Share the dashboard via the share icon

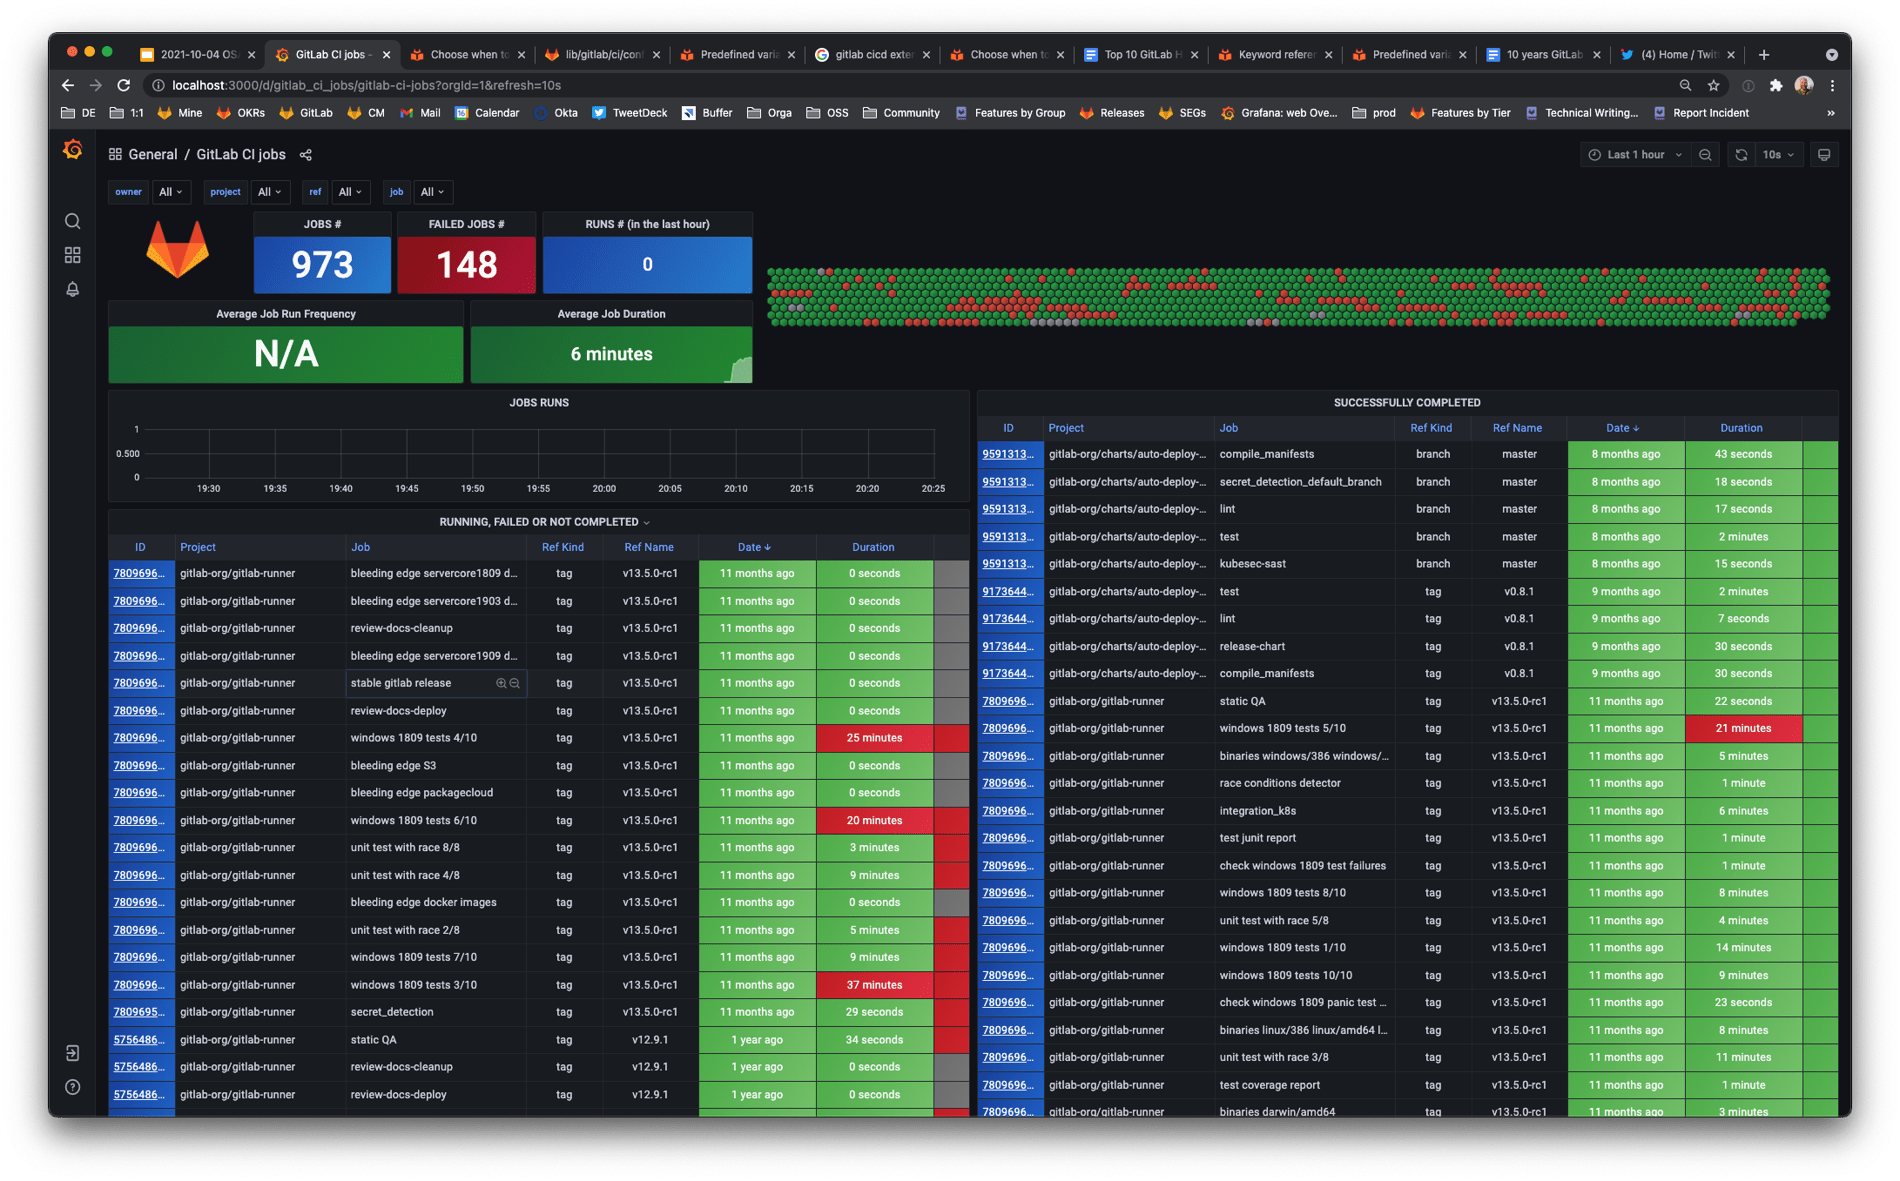(306, 155)
